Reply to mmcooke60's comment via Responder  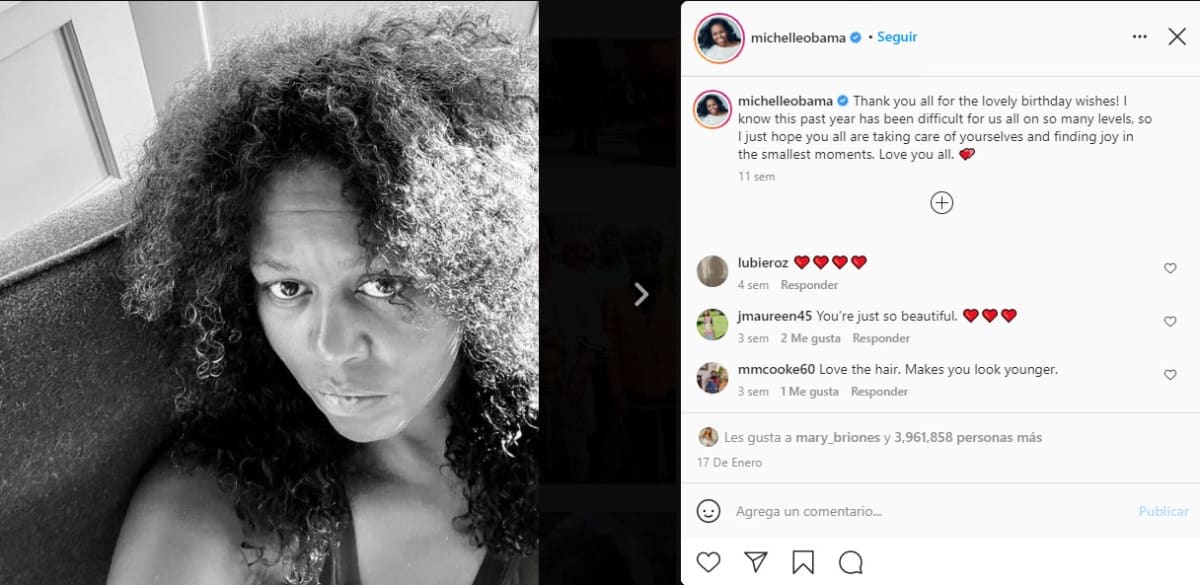pos(879,392)
